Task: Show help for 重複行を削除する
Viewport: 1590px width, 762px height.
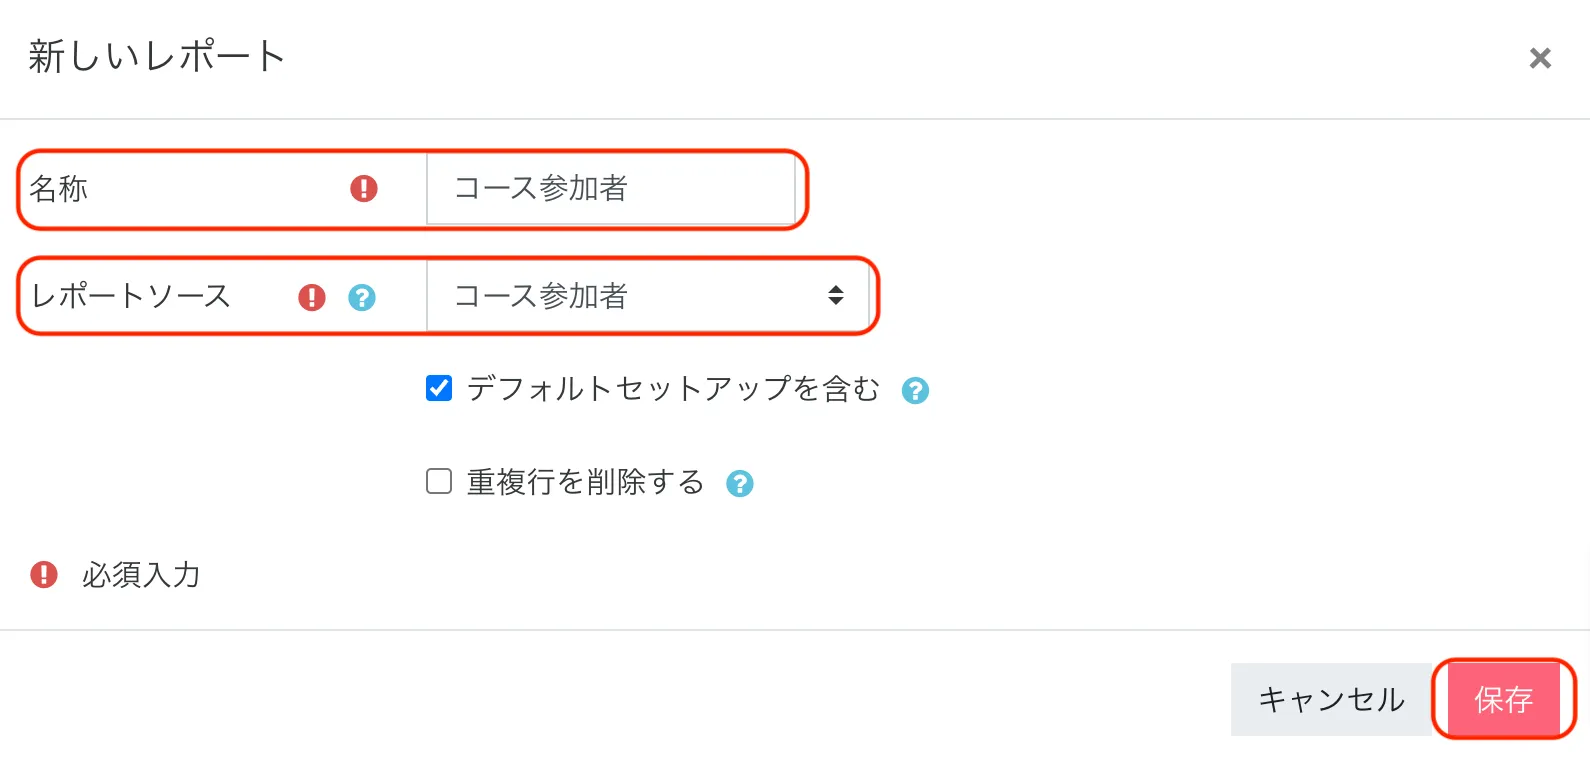Action: [x=739, y=484]
